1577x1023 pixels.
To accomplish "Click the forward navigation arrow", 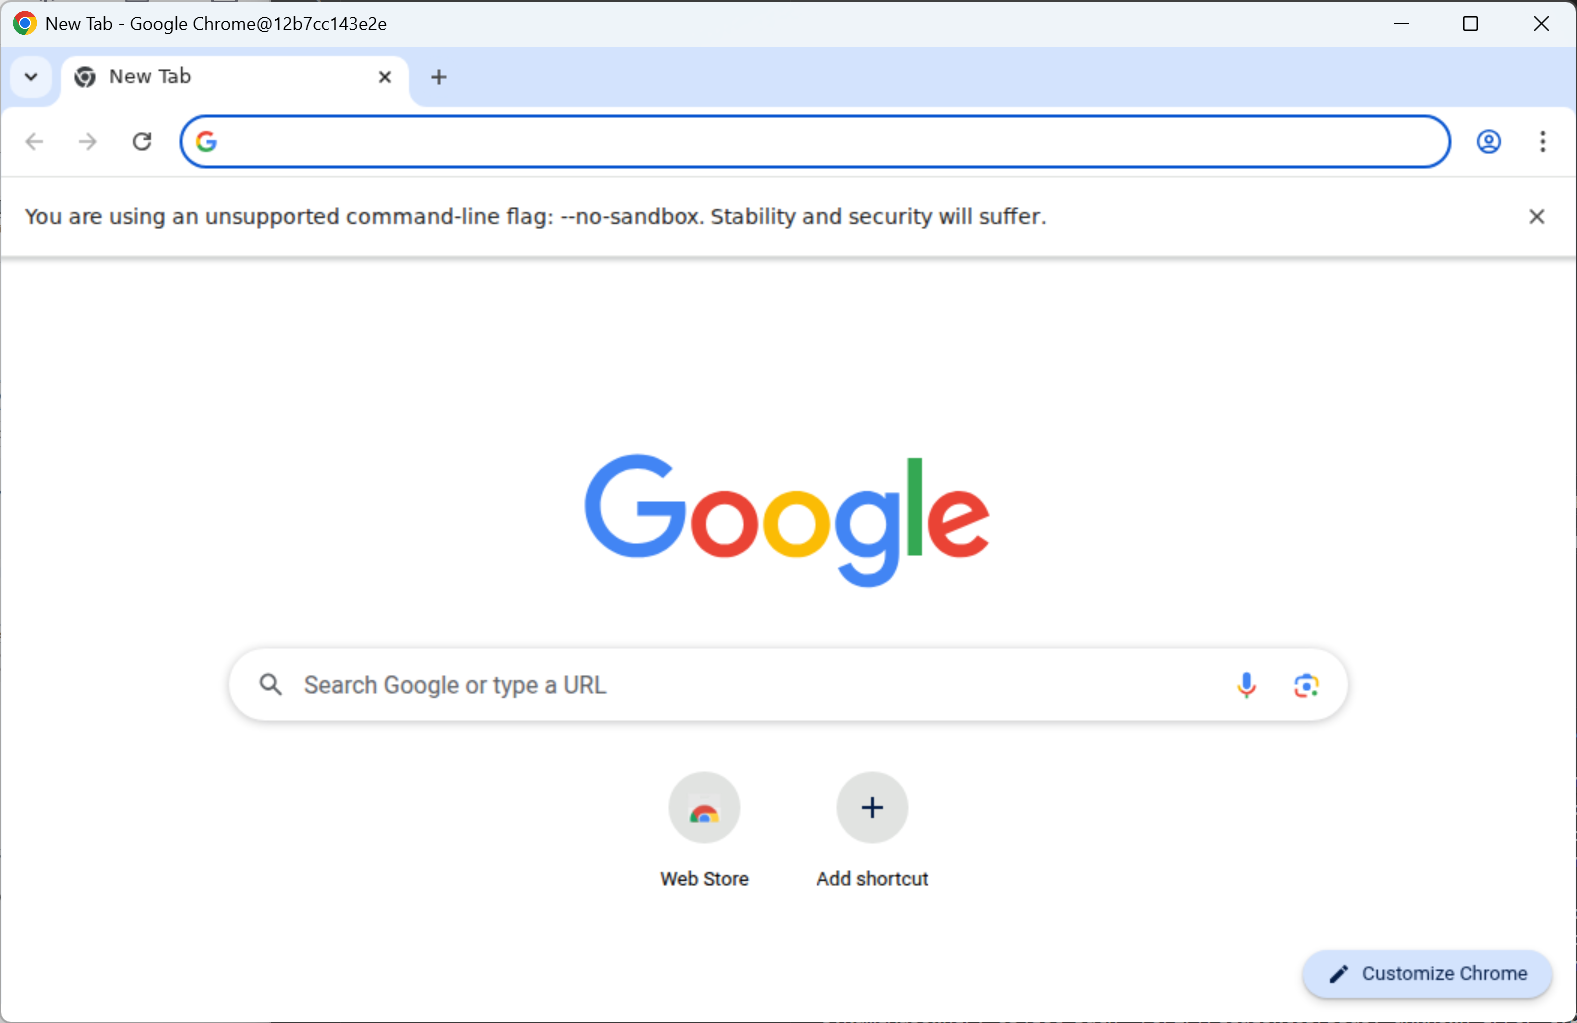I will coord(88,141).
